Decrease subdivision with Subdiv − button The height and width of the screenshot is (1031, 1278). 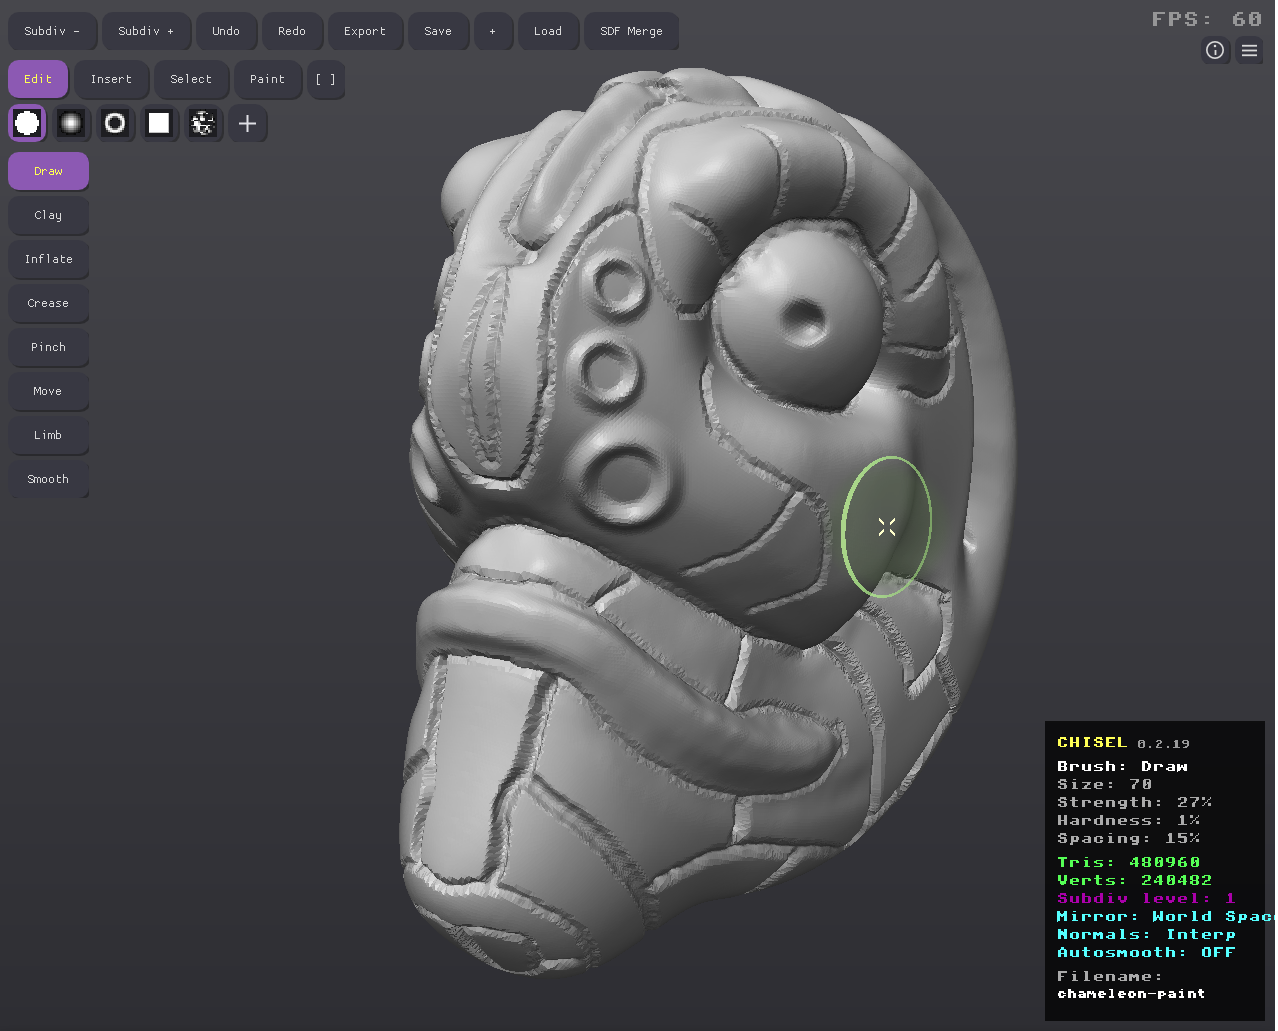tap(52, 31)
